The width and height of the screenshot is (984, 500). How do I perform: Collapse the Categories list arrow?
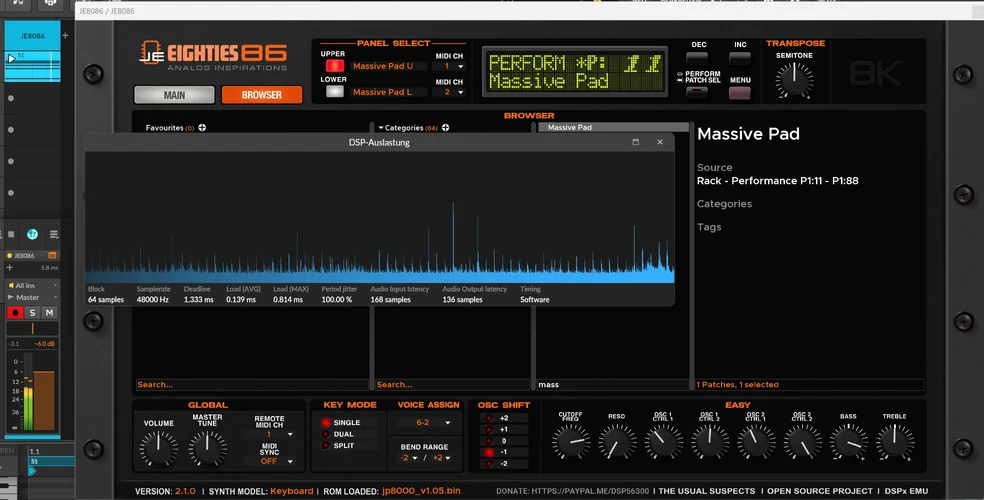[x=380, y=127]
